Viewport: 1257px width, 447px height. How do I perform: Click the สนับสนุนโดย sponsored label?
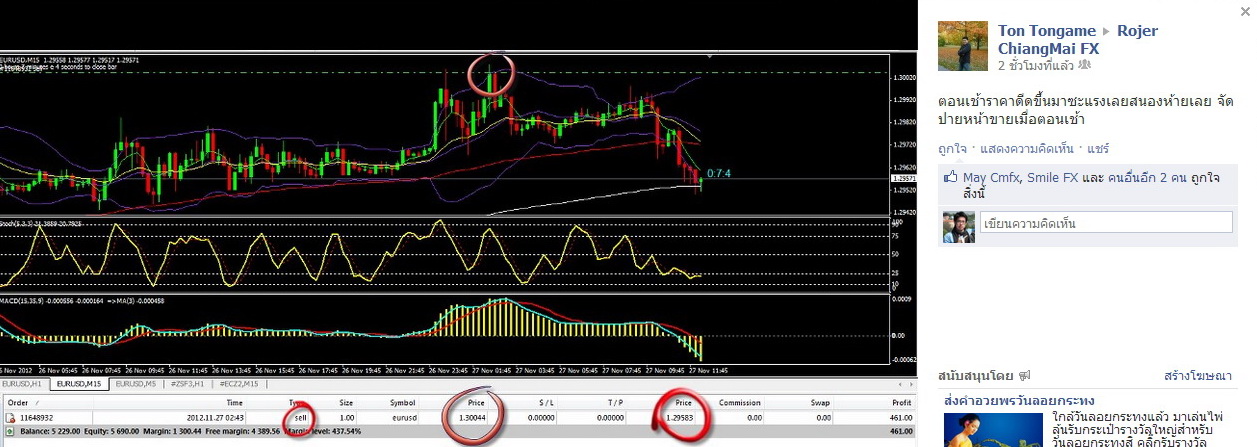pos(976,376)
